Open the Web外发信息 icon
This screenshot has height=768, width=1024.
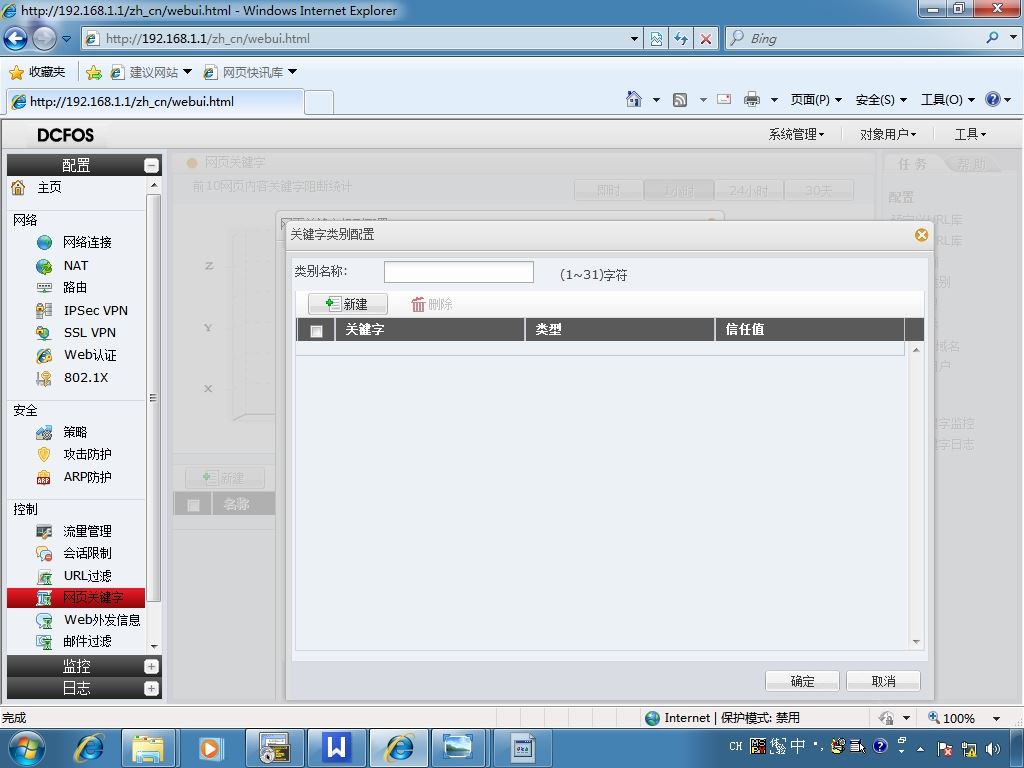coord(44,620)
